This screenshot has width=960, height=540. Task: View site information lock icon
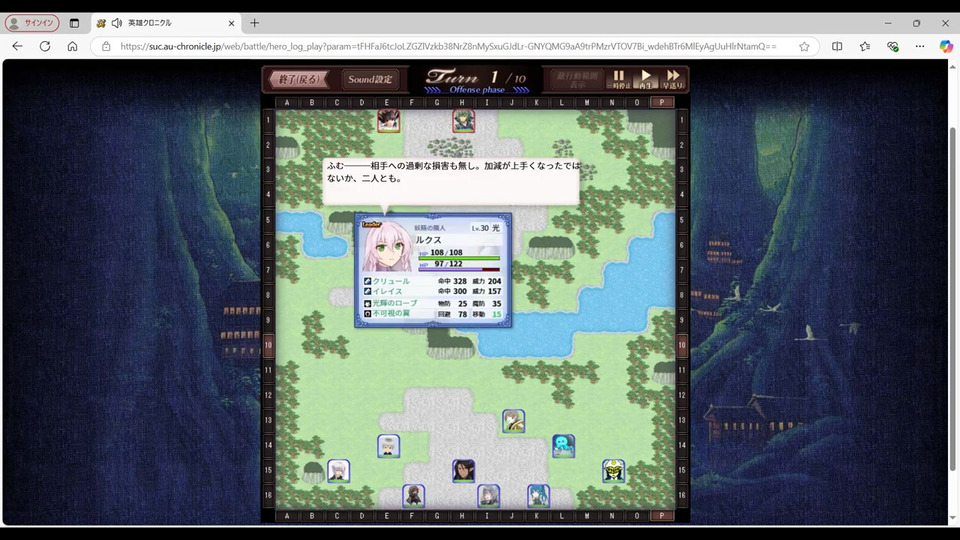pos(106,47)
